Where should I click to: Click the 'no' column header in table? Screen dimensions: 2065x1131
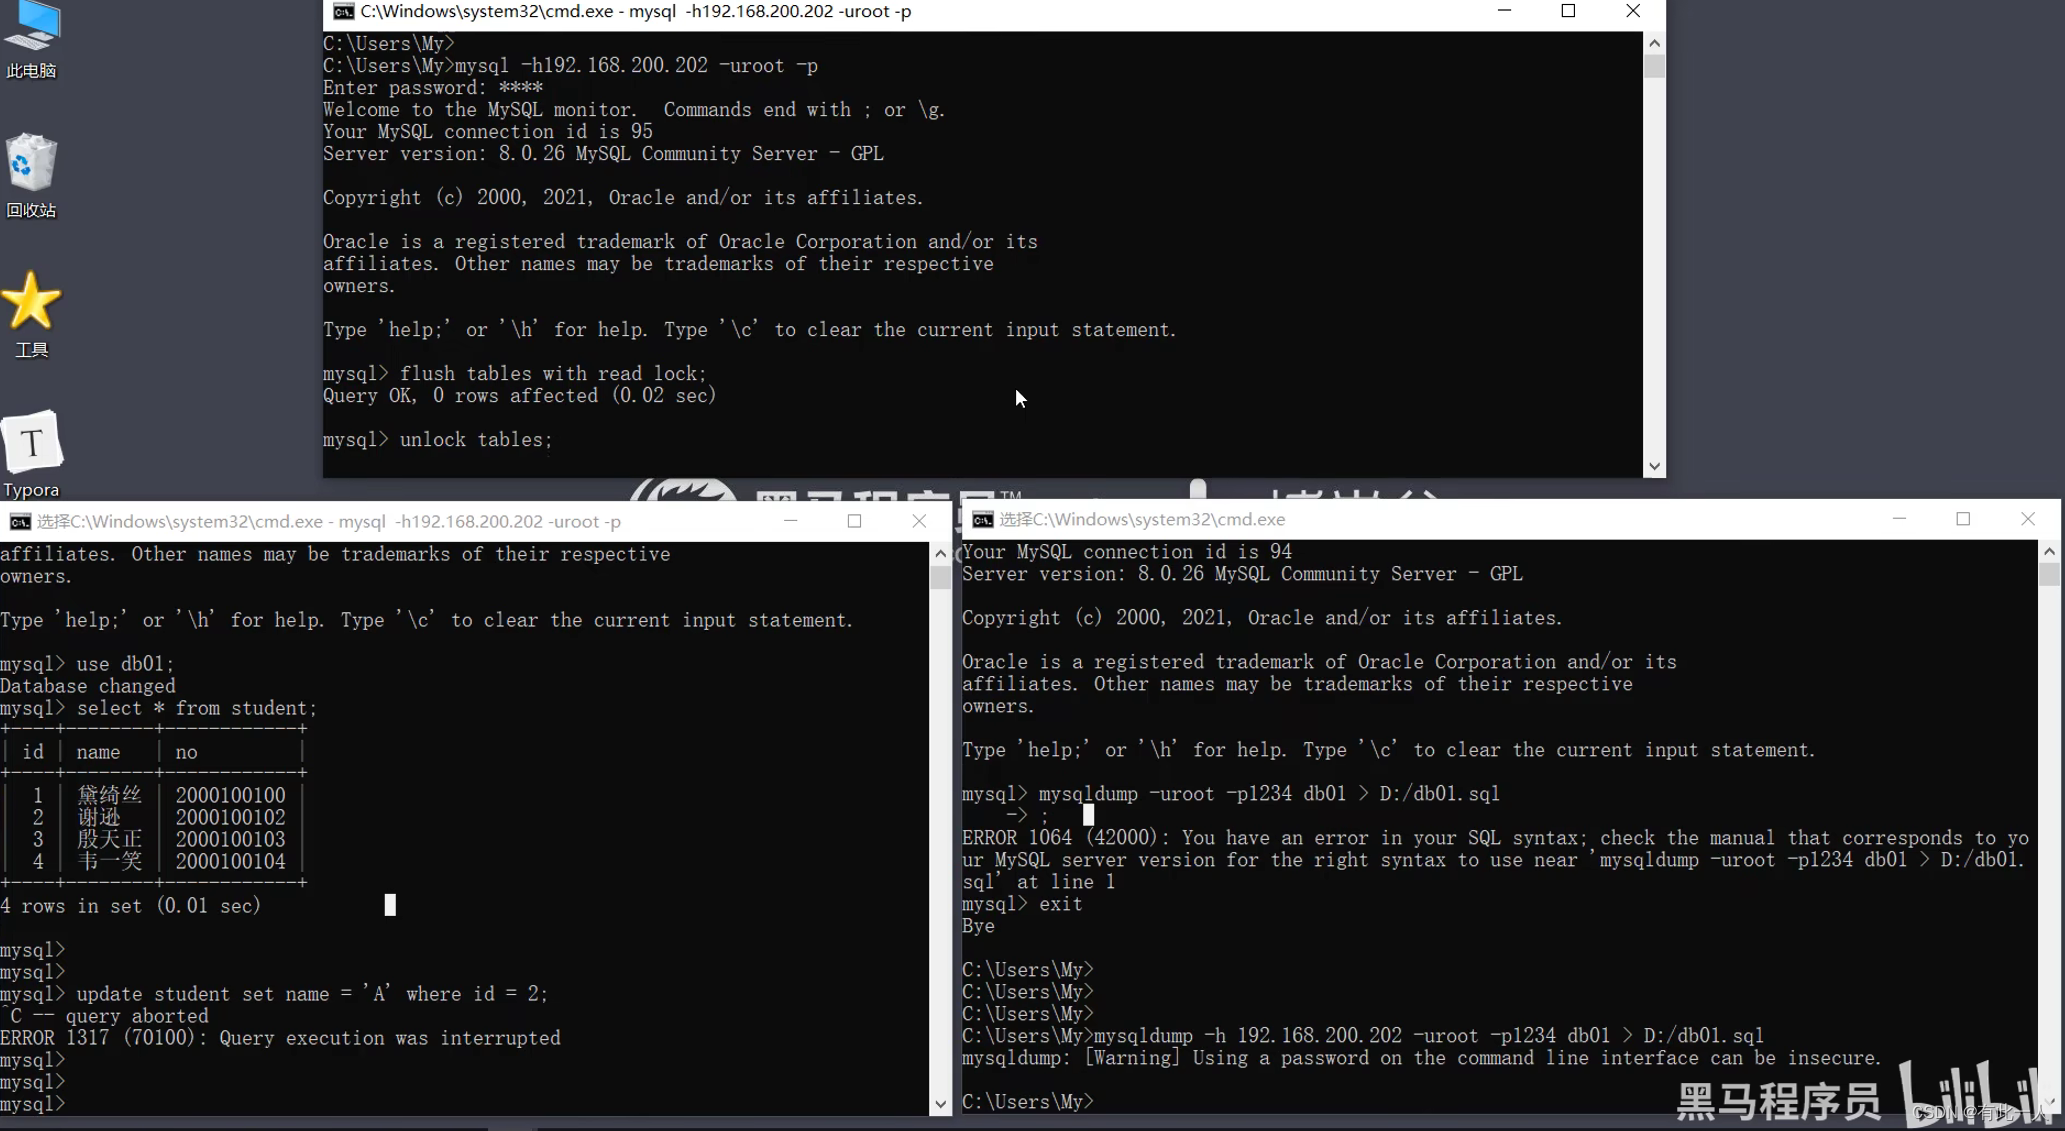point(186,753)
